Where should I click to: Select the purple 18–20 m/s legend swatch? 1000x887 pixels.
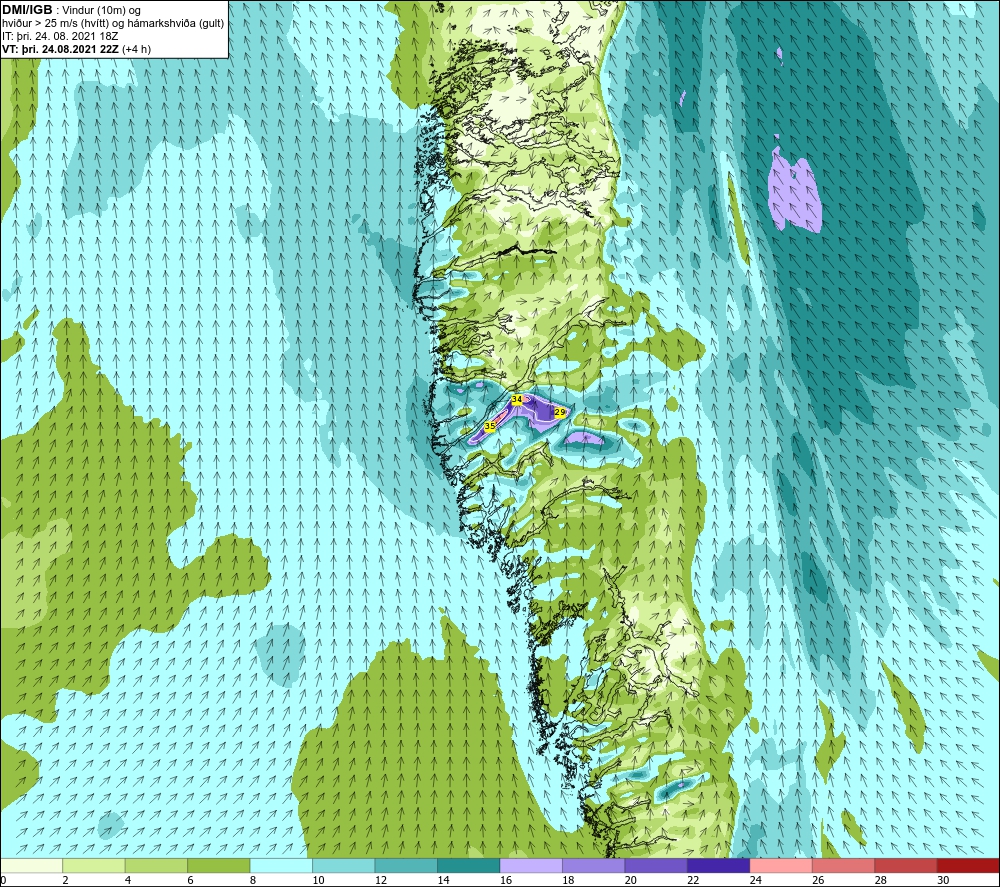pos(594,865)
